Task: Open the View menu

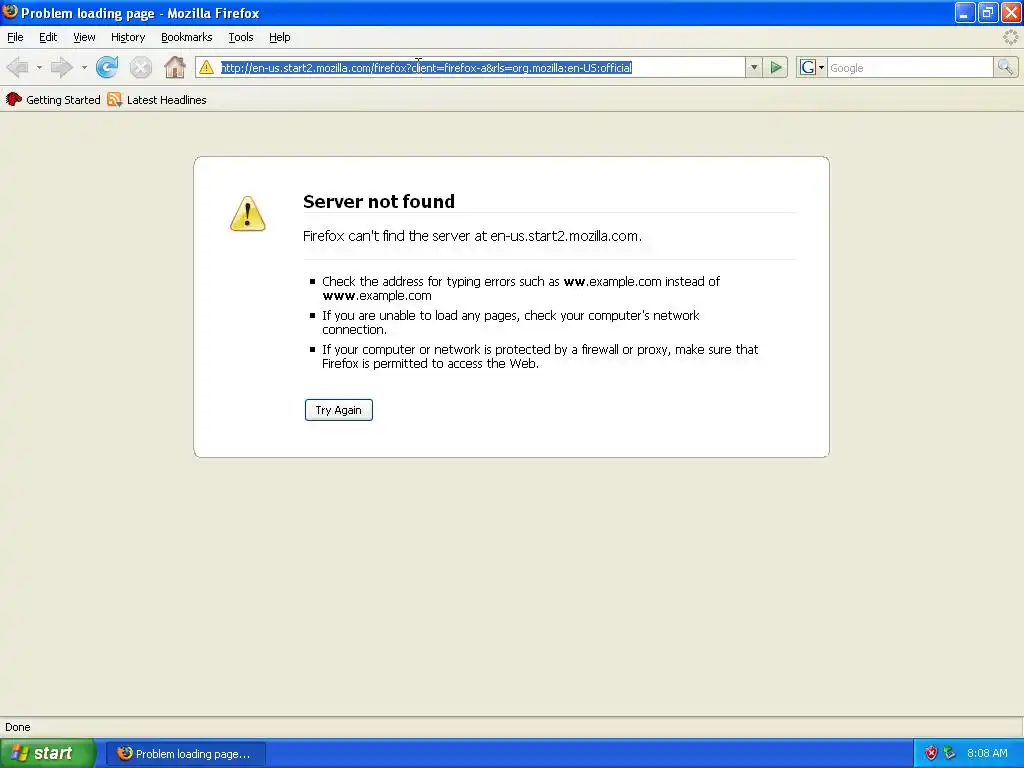Action: (x=84, y=37)
